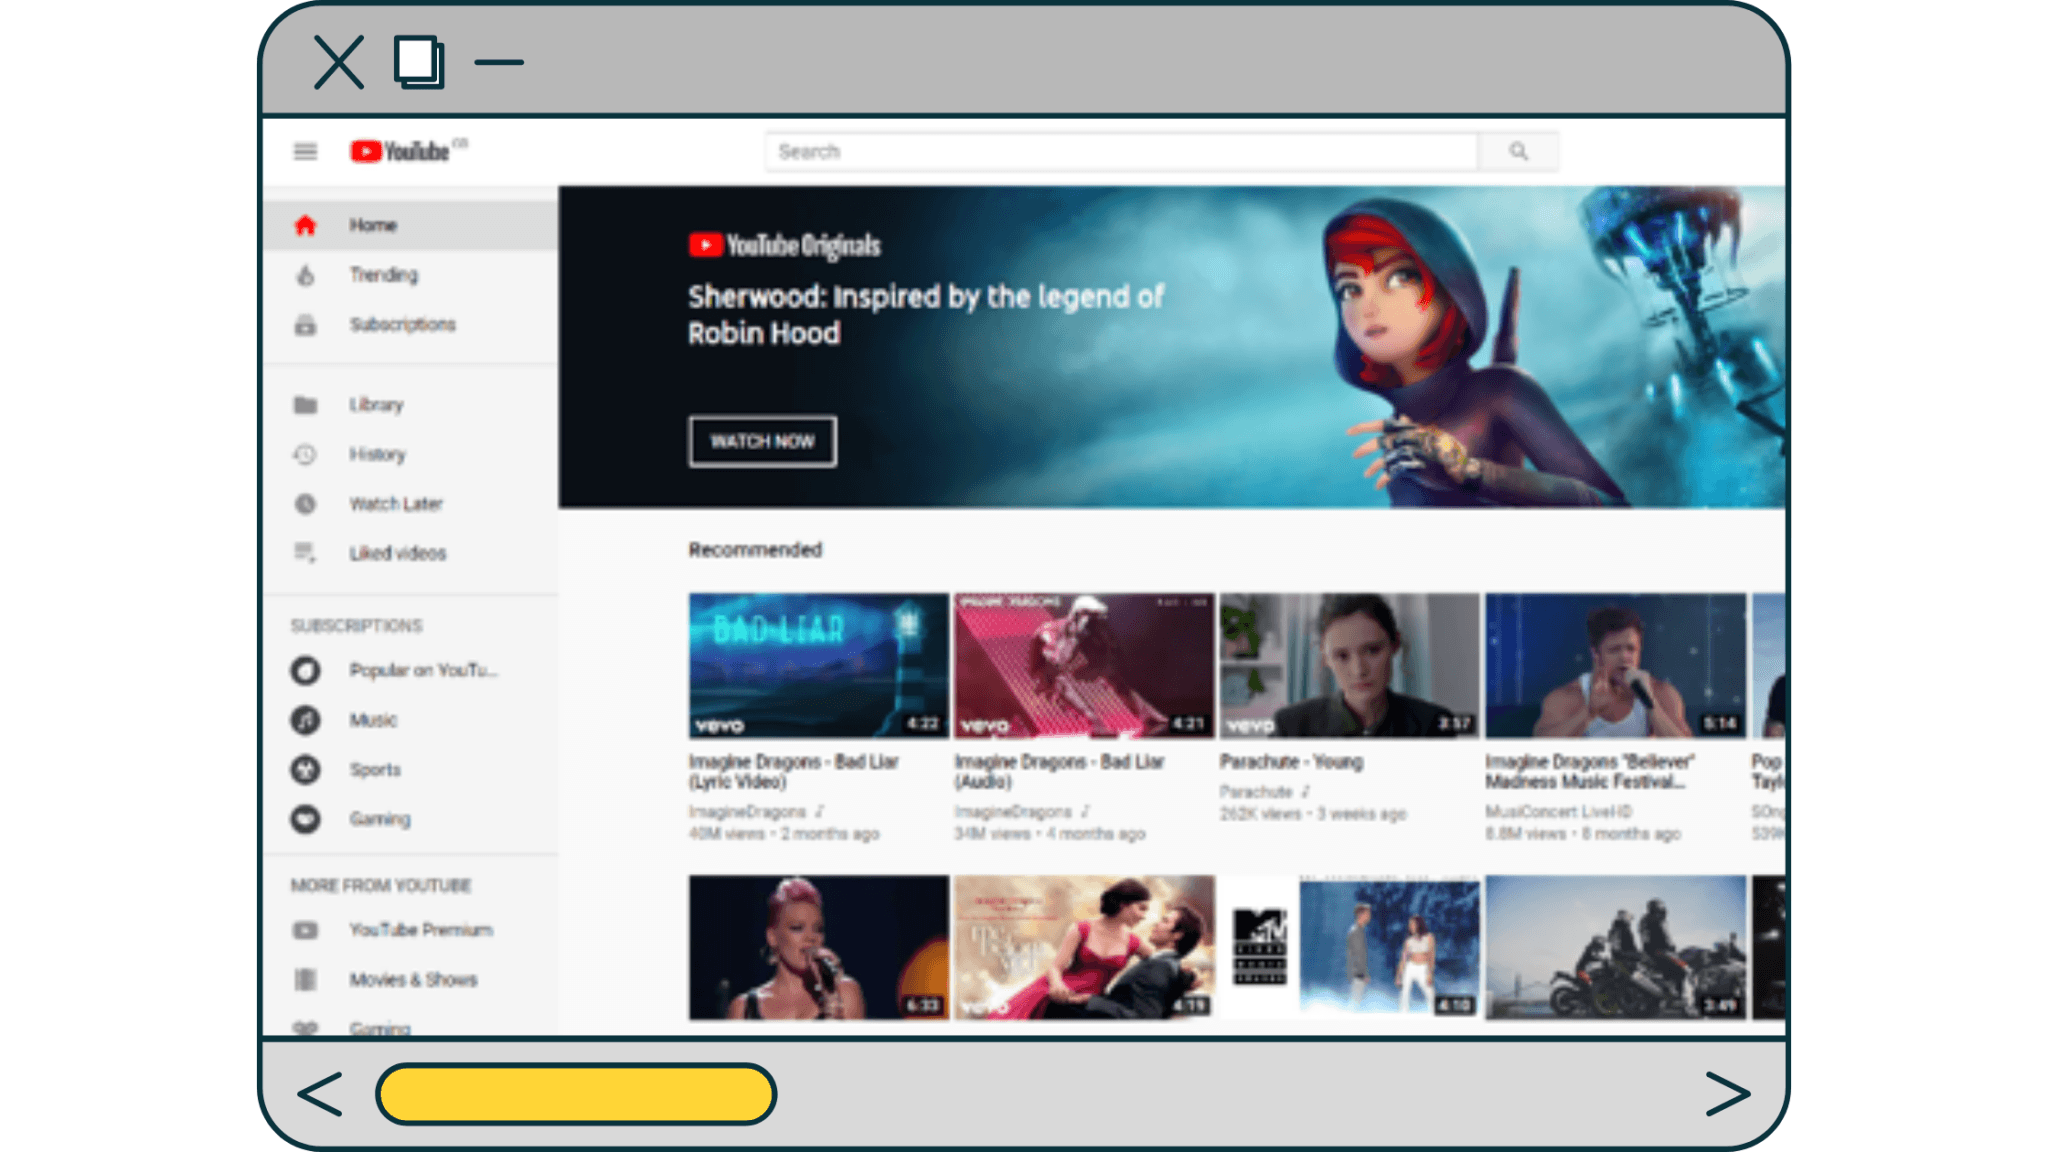
Task: Select the Home icon in sidebar
Action: pos(305,225)
